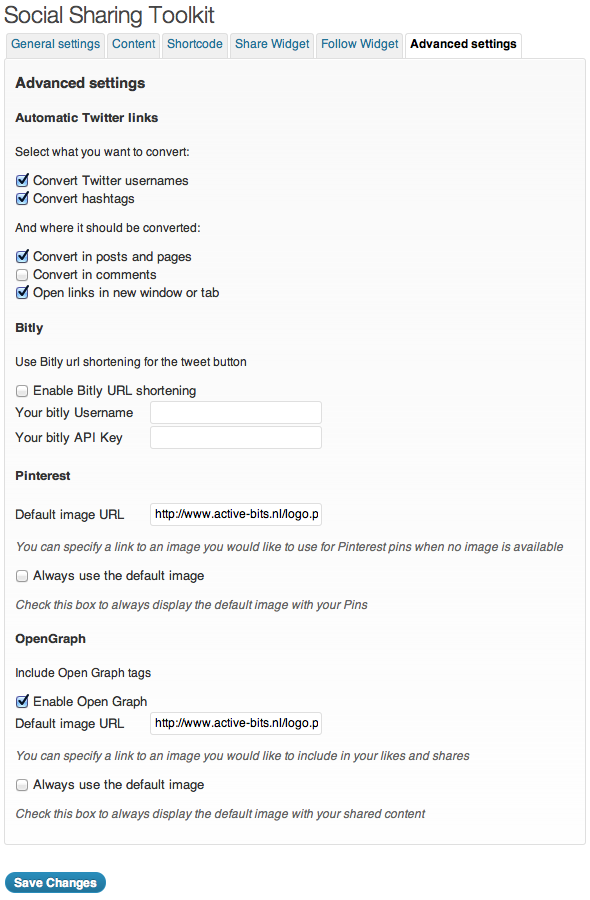
Task: Select the Follow Widget tab
Action: coord(360,45)
